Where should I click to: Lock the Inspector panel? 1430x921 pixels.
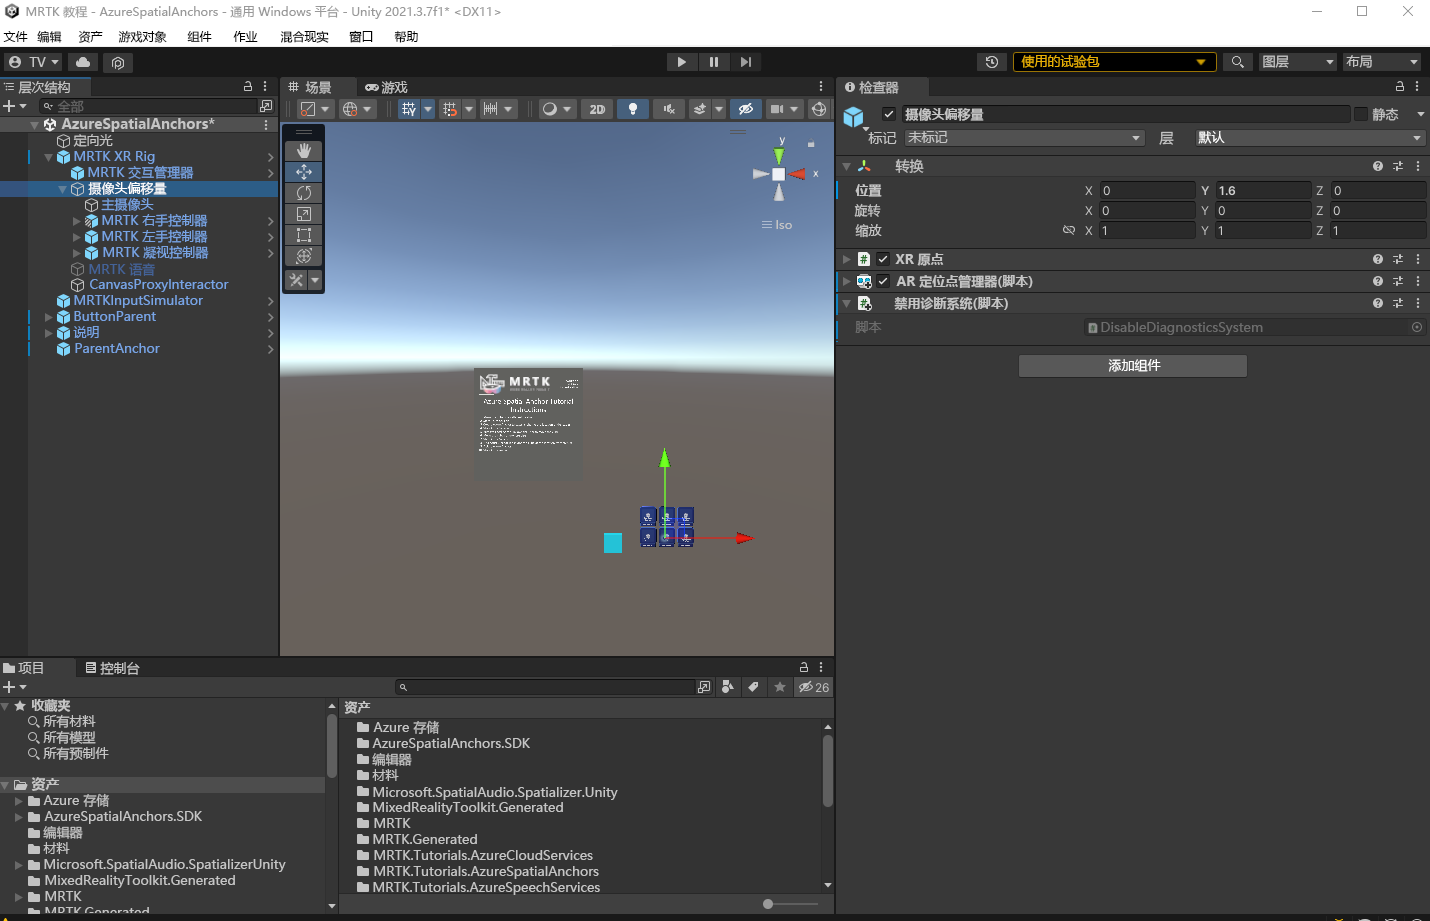(1400, 87)
